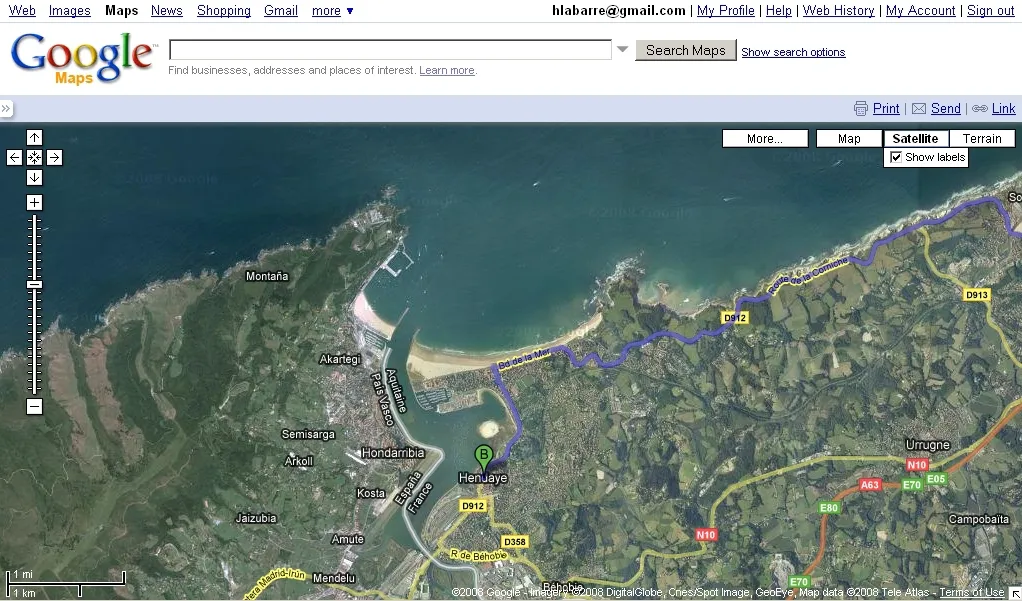Click the D913 road shield
The image size is (1022, 601).
pyautogui.click(x=976, y=295)
